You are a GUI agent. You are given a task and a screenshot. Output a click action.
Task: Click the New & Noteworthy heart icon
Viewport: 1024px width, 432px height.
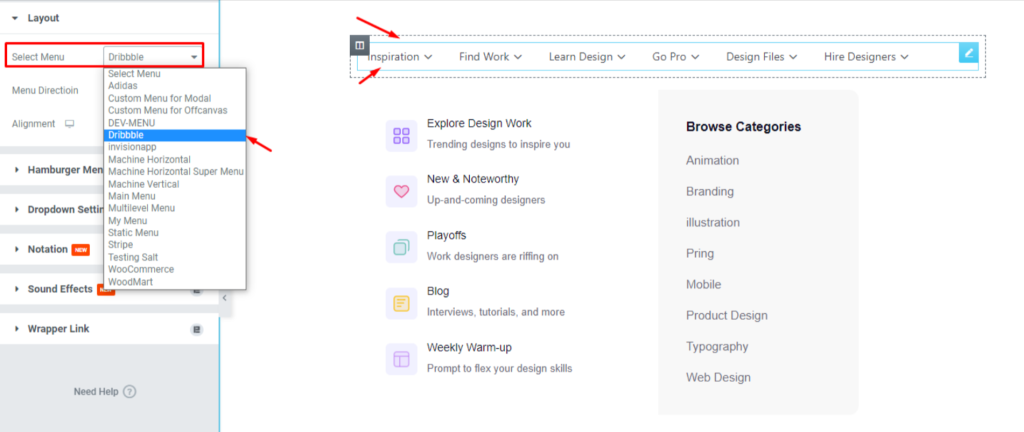(x=401, y=191)
